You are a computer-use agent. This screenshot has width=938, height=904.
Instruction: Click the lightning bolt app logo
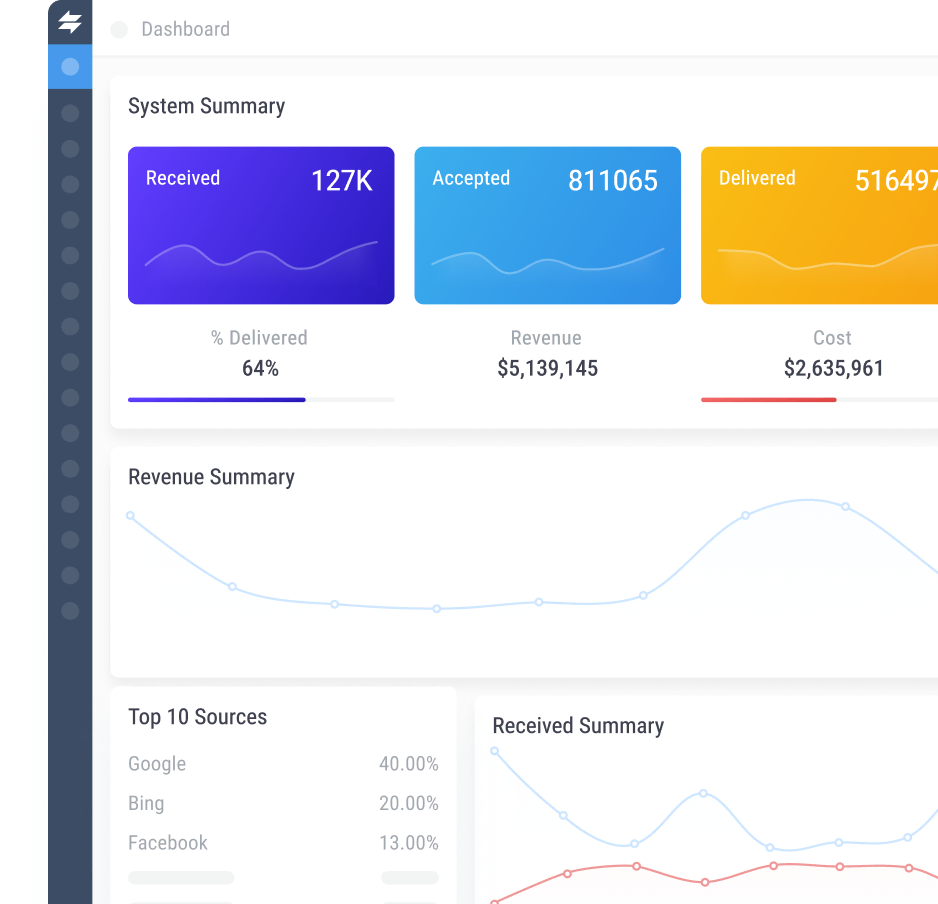click(70, 22)
